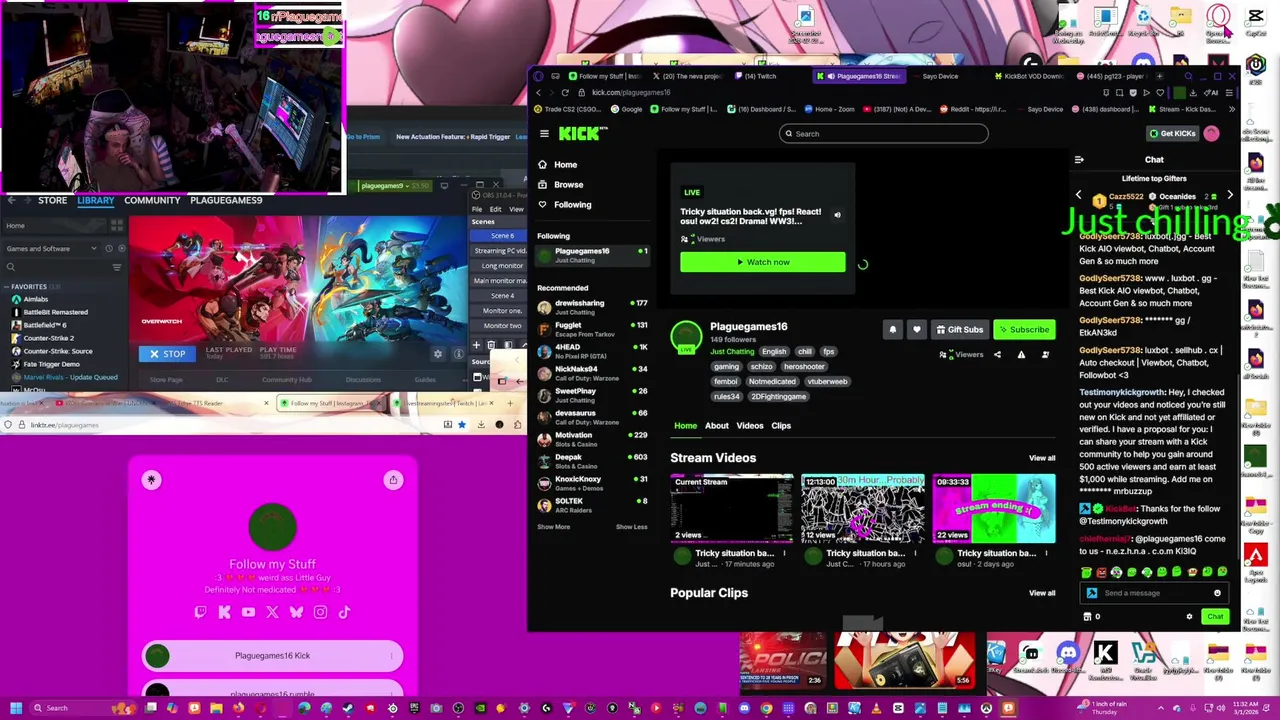The height and width of the screenshot is (720, 1280).
Task: Open recommended channel Fugglet
Action: pos(590,329)
